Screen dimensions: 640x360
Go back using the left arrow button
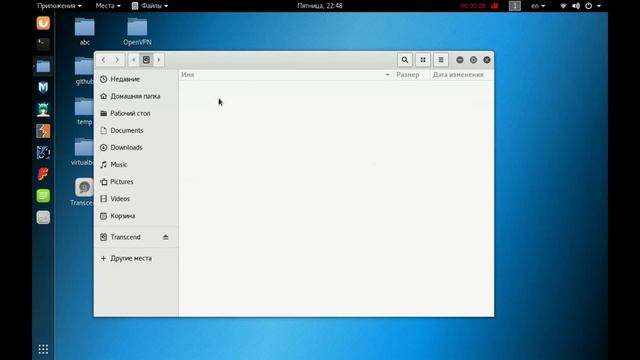[x=104, y=60]
